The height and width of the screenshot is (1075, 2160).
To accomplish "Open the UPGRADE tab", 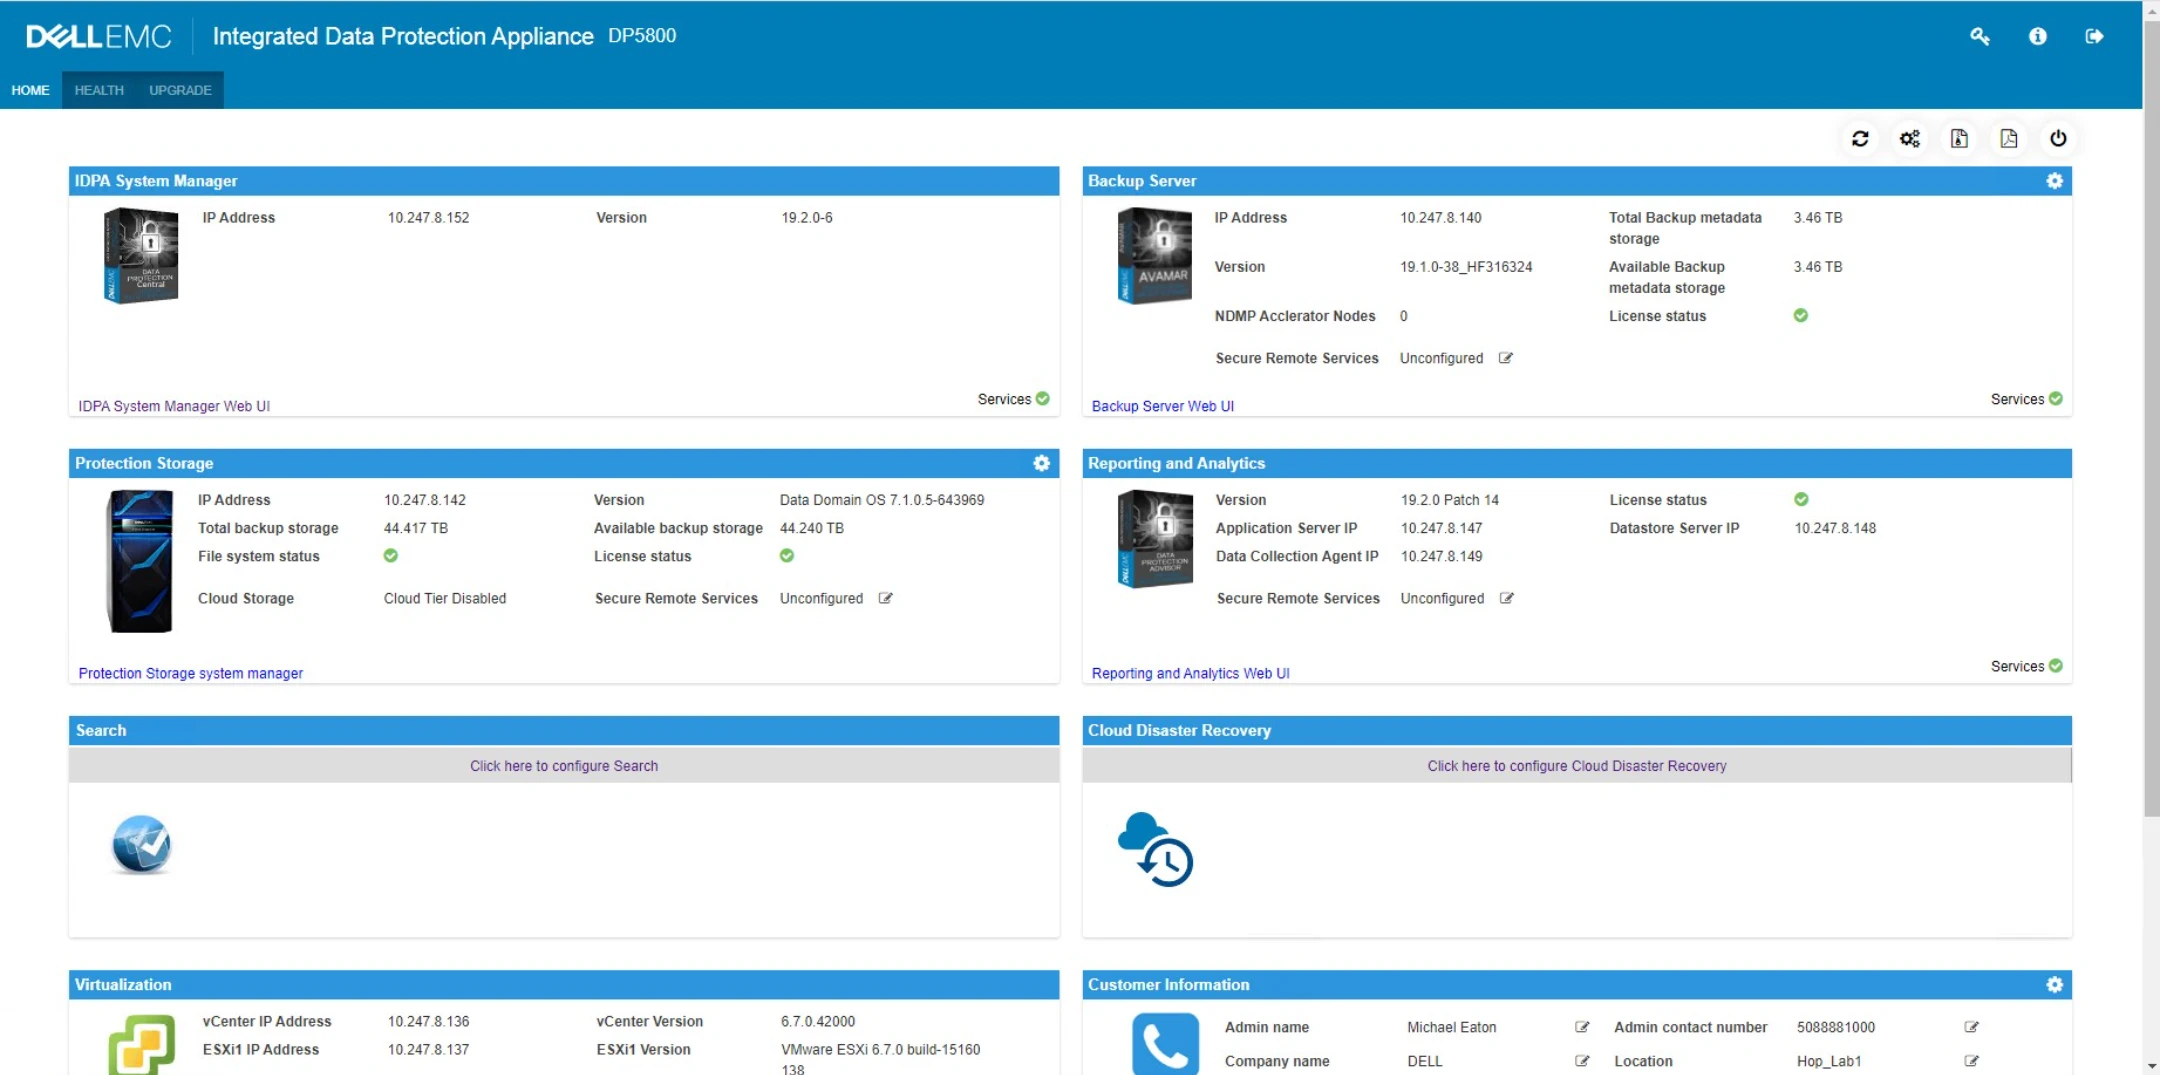I will pos(180,89).
